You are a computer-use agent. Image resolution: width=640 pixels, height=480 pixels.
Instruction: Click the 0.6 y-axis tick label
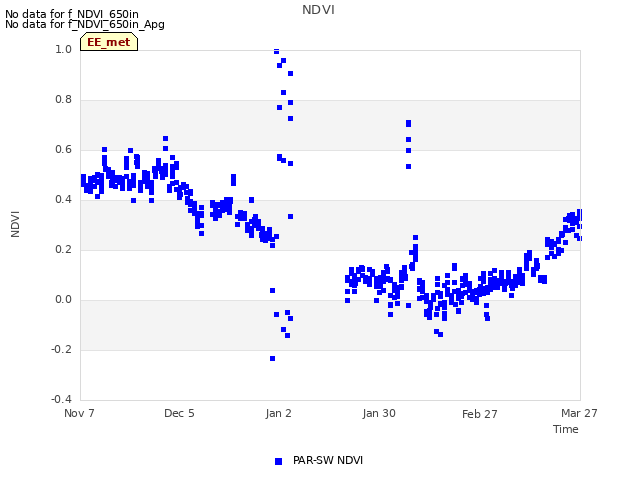coord(63,149)
